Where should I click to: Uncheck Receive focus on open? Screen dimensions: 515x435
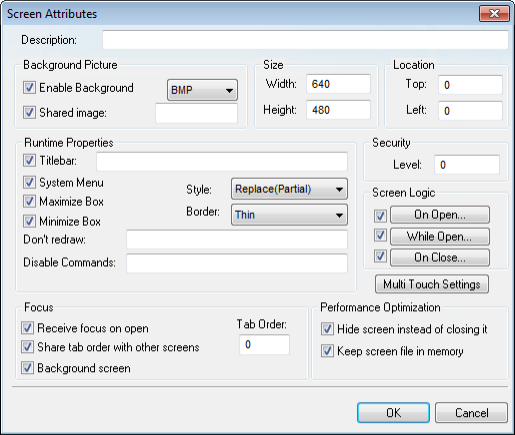(27, 328)
